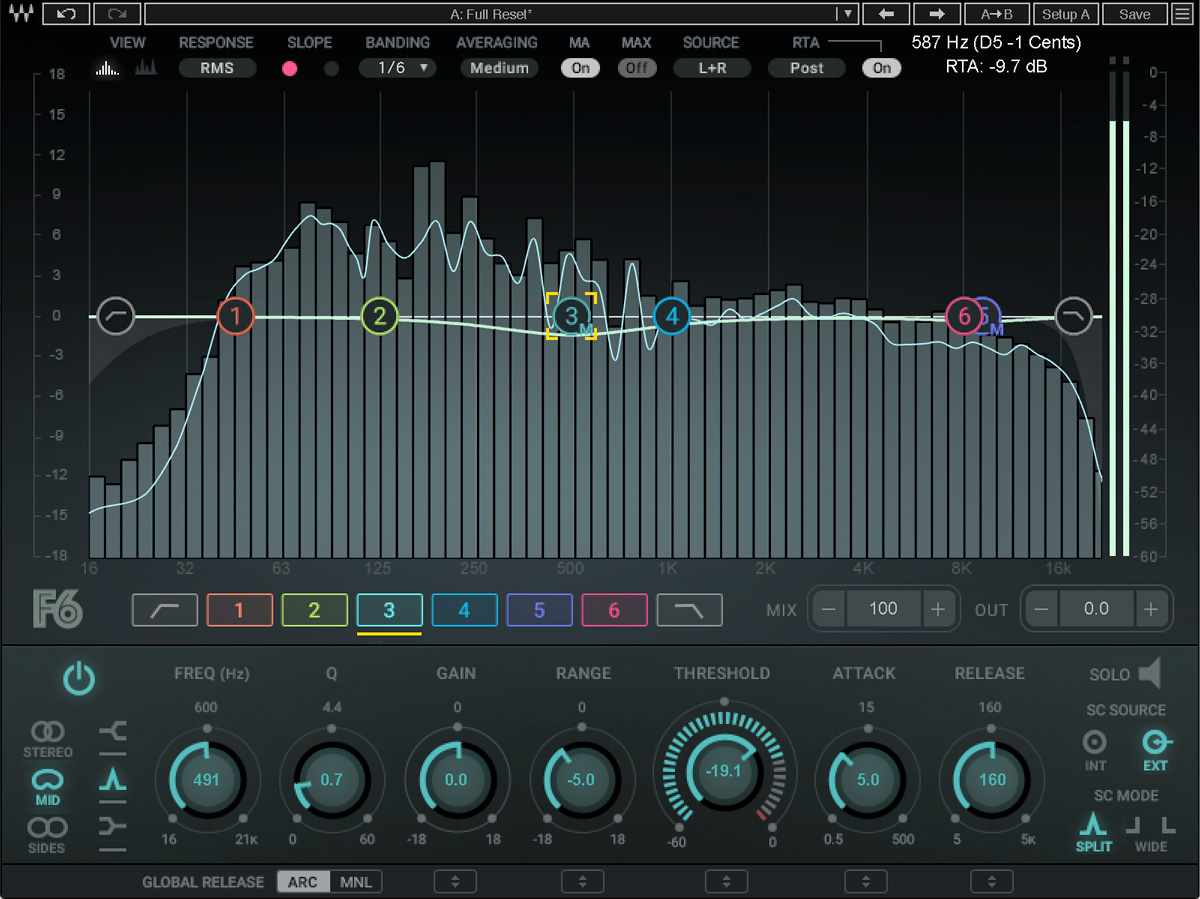Set global release to MNL
The height and width of the screenshot is (899, 1200).
tap(355, 882)
